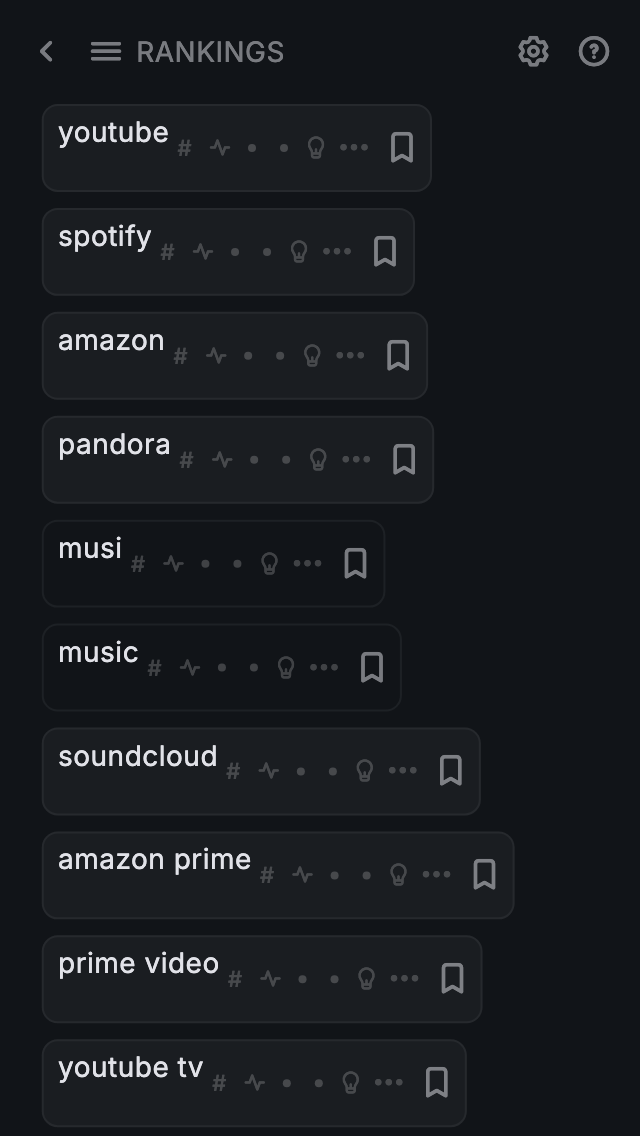Open the soundcloud keyword card

tap(138, 757)
